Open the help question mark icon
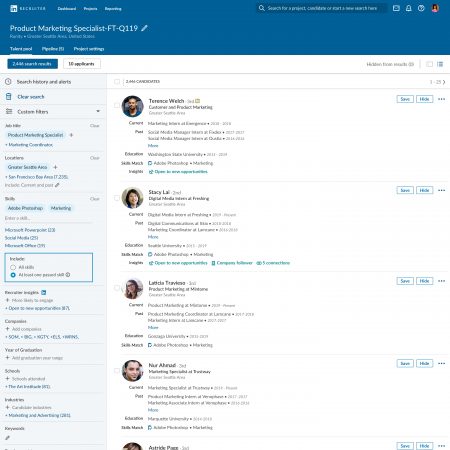 [x=421, y=8]
